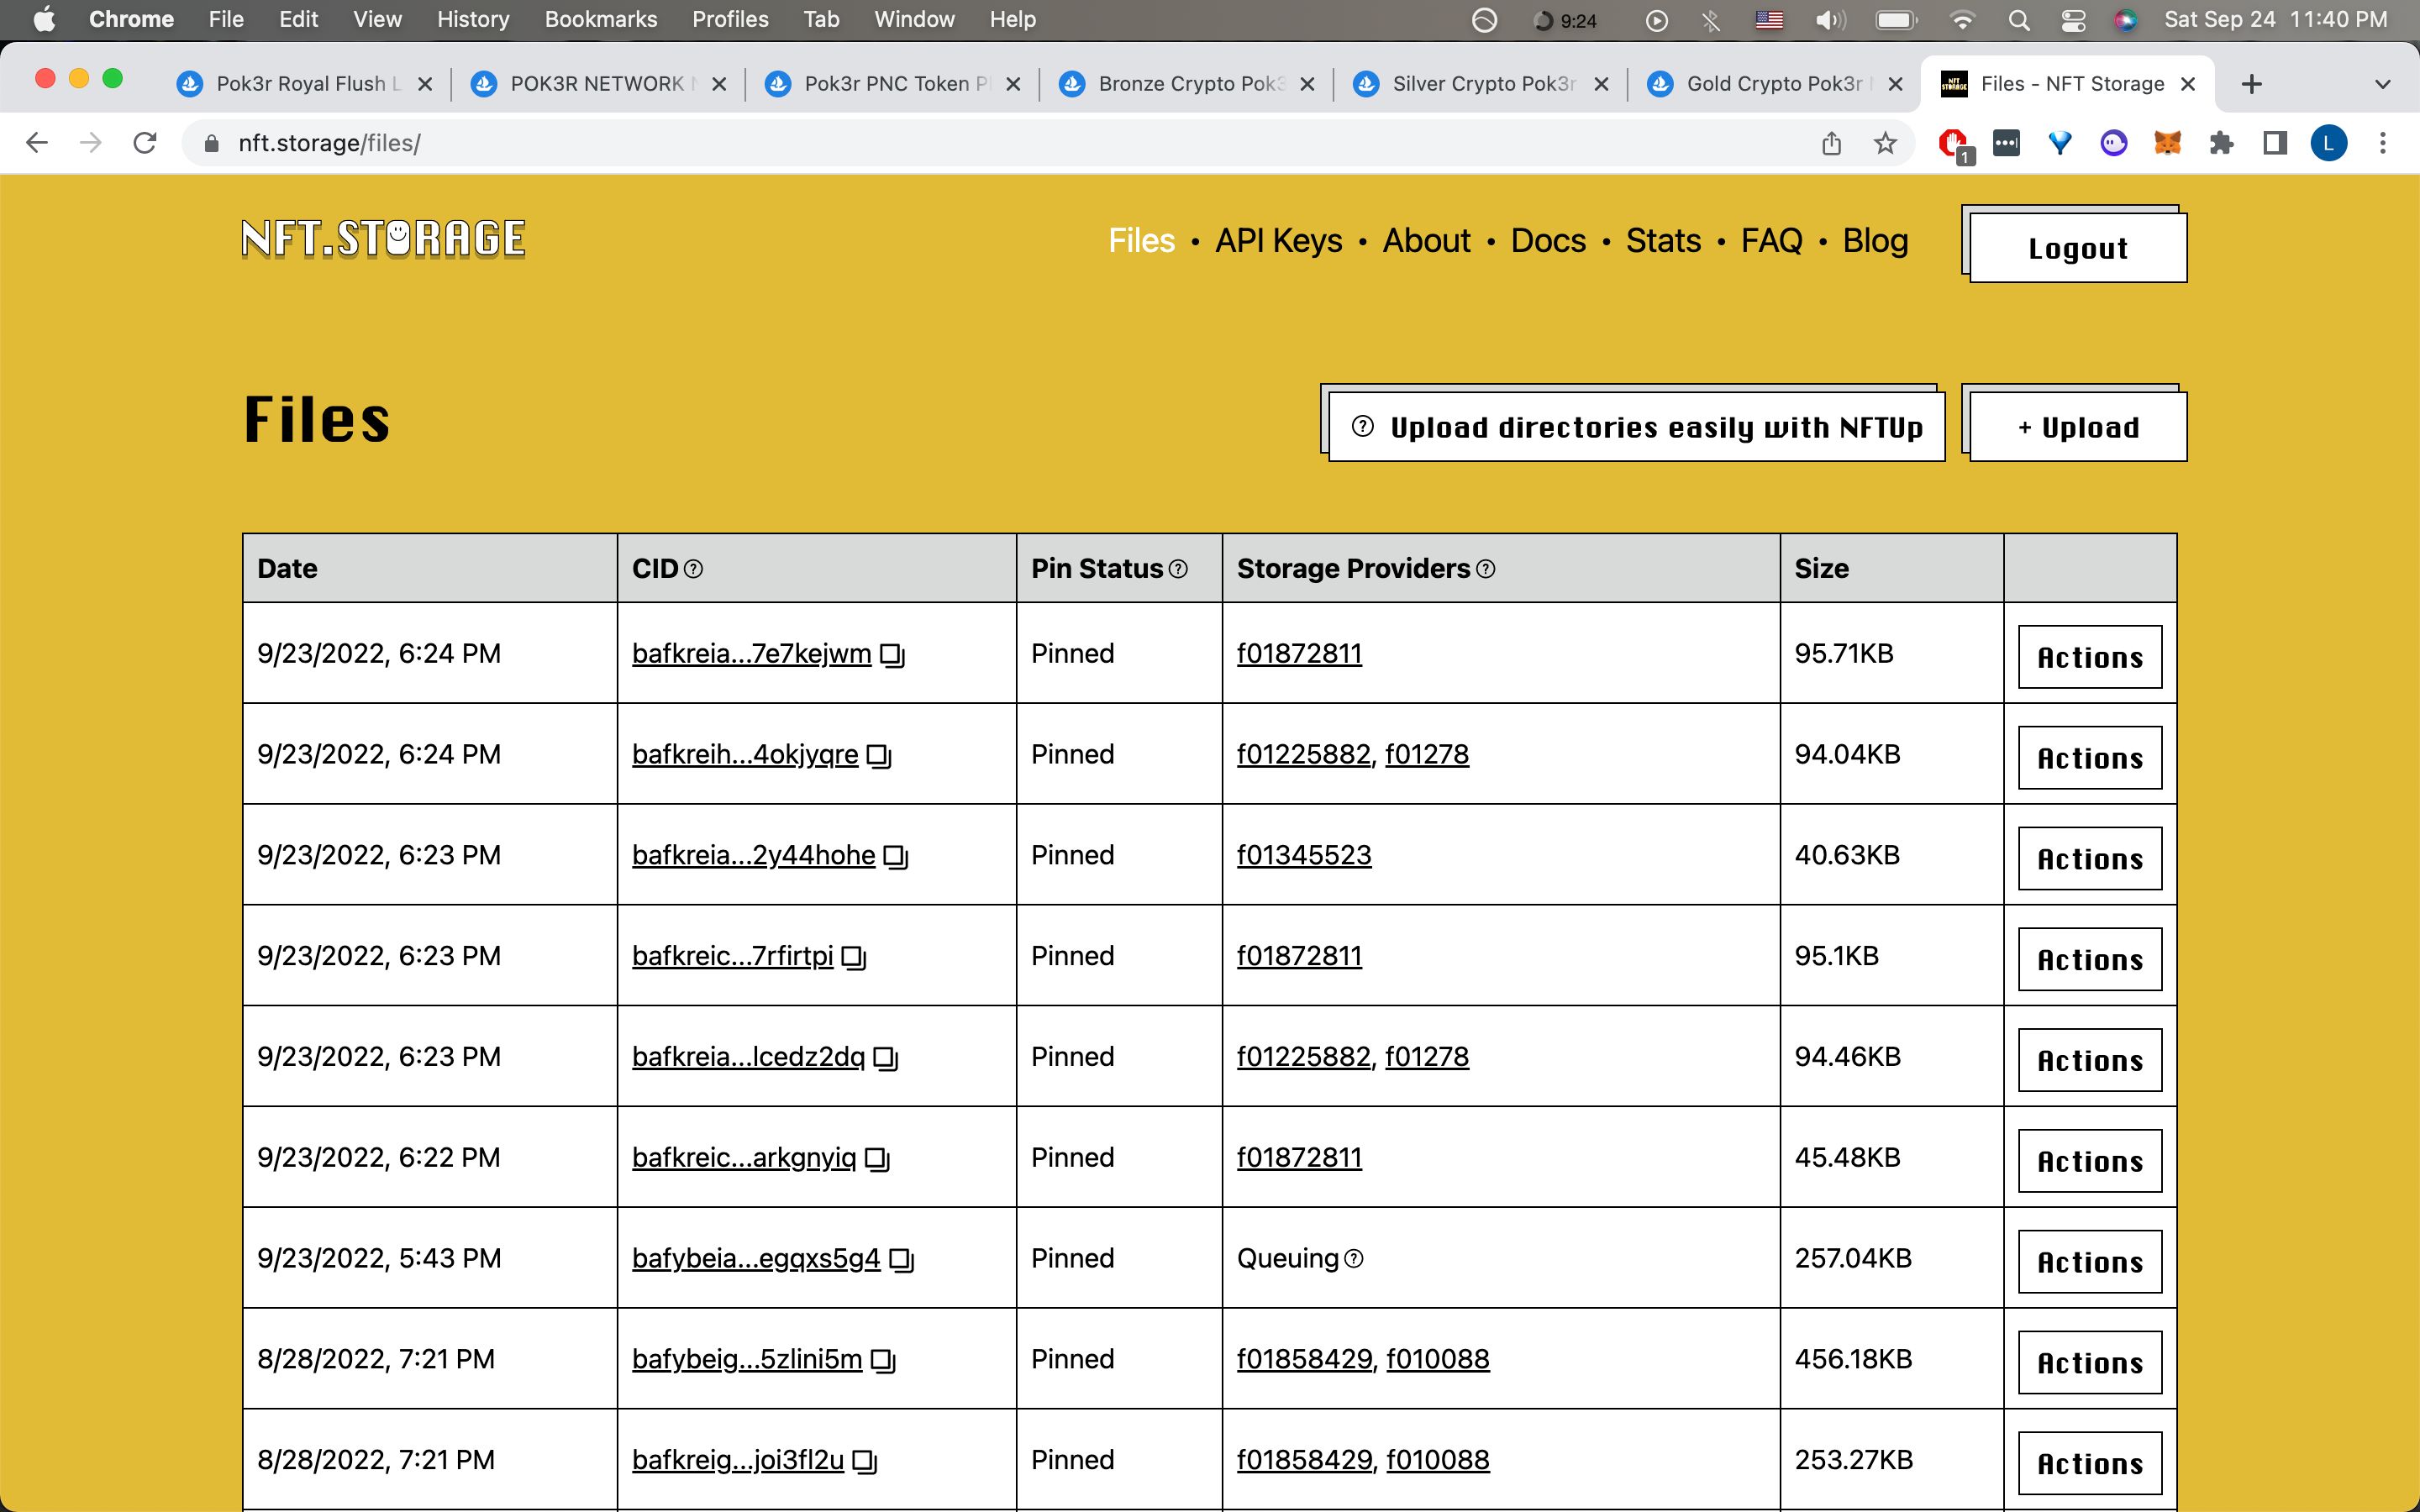Copy CID bafybeig...5zlini5m icon
Image resolution: width=2420 pixels, height=1512 pixels.
883,1361
